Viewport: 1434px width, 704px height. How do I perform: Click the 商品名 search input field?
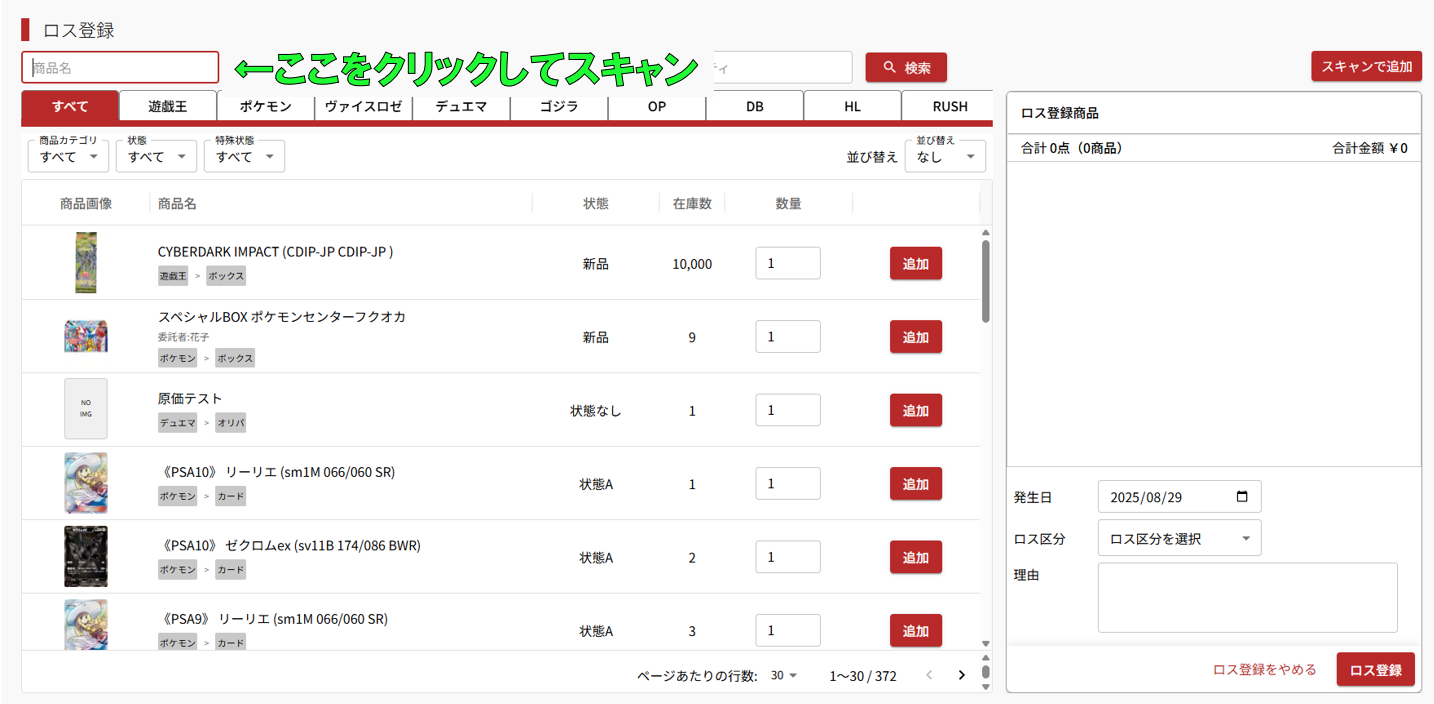(120, 68)
